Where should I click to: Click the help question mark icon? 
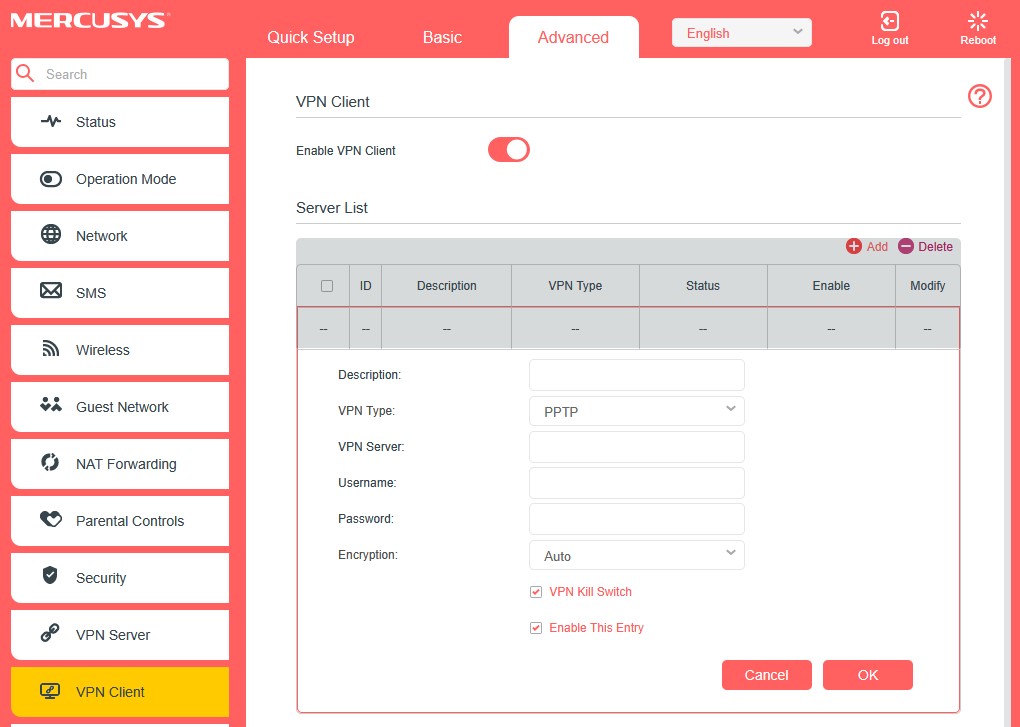coord(979,96)
